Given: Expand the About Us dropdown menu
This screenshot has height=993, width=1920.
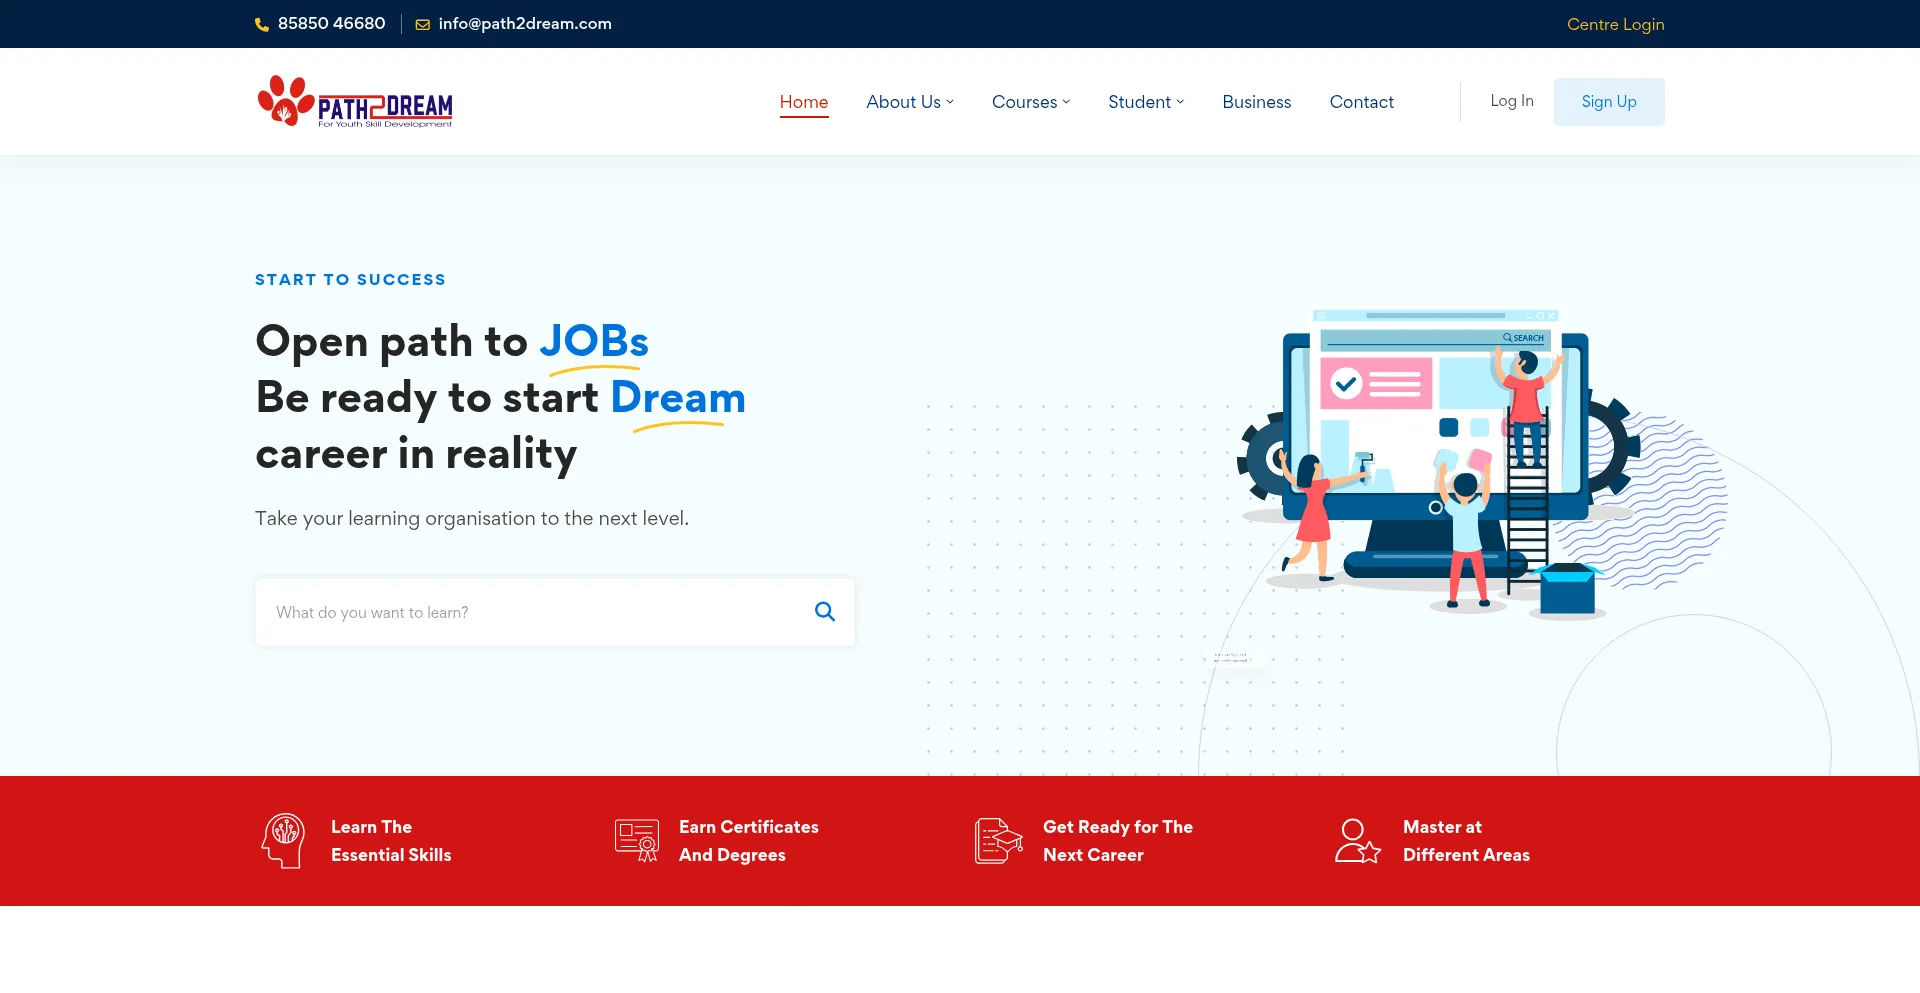Looking at the screenshot, I should click(909, 102).
